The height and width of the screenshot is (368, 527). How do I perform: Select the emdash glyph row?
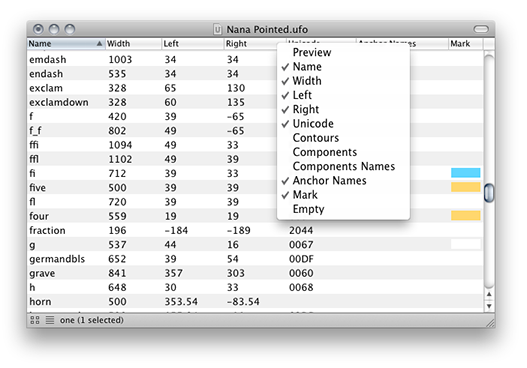pos(255,59)
